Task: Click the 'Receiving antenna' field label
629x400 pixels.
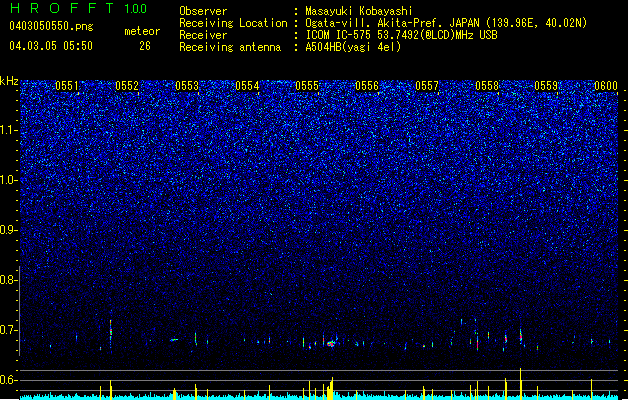Action: (230, 47)
